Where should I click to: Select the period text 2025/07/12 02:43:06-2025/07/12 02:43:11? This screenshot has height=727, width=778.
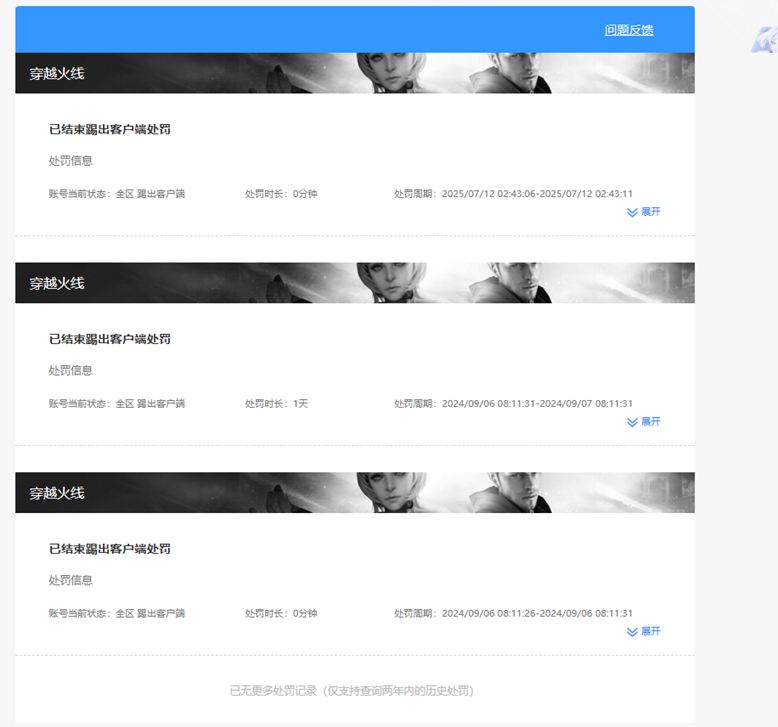point(537,194)
